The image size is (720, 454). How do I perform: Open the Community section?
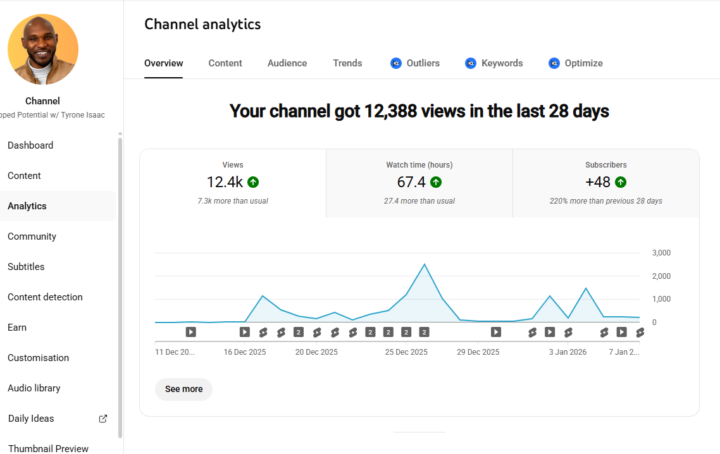coord(32,236)
